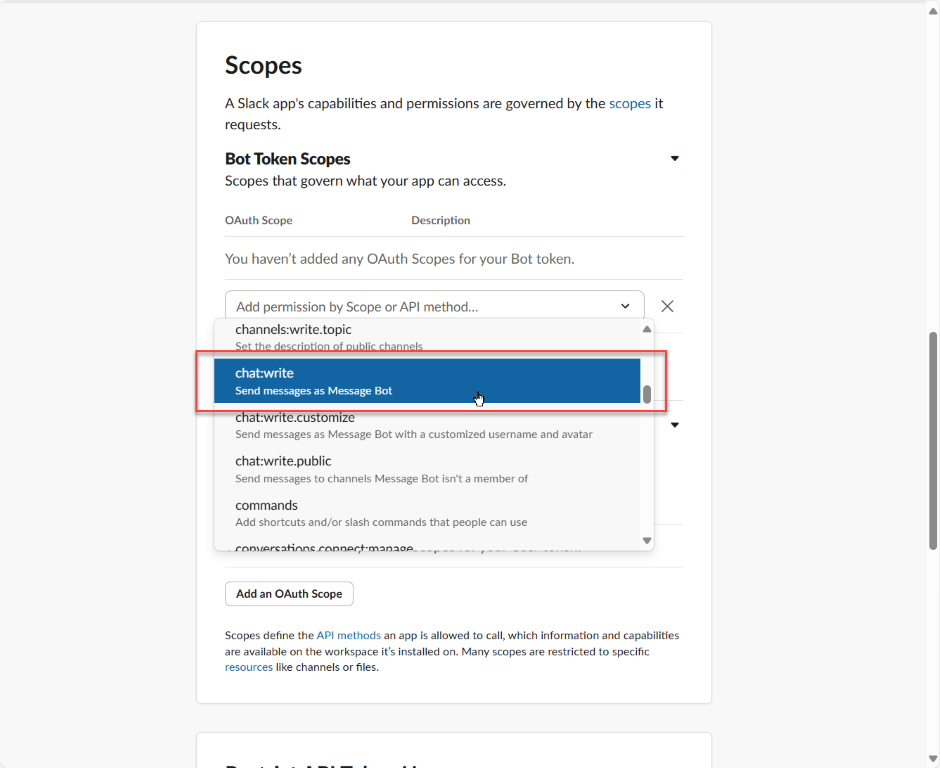Open the scopes documentation link
The width and height of the screenshot is (940, 768).
pos(629,104)
